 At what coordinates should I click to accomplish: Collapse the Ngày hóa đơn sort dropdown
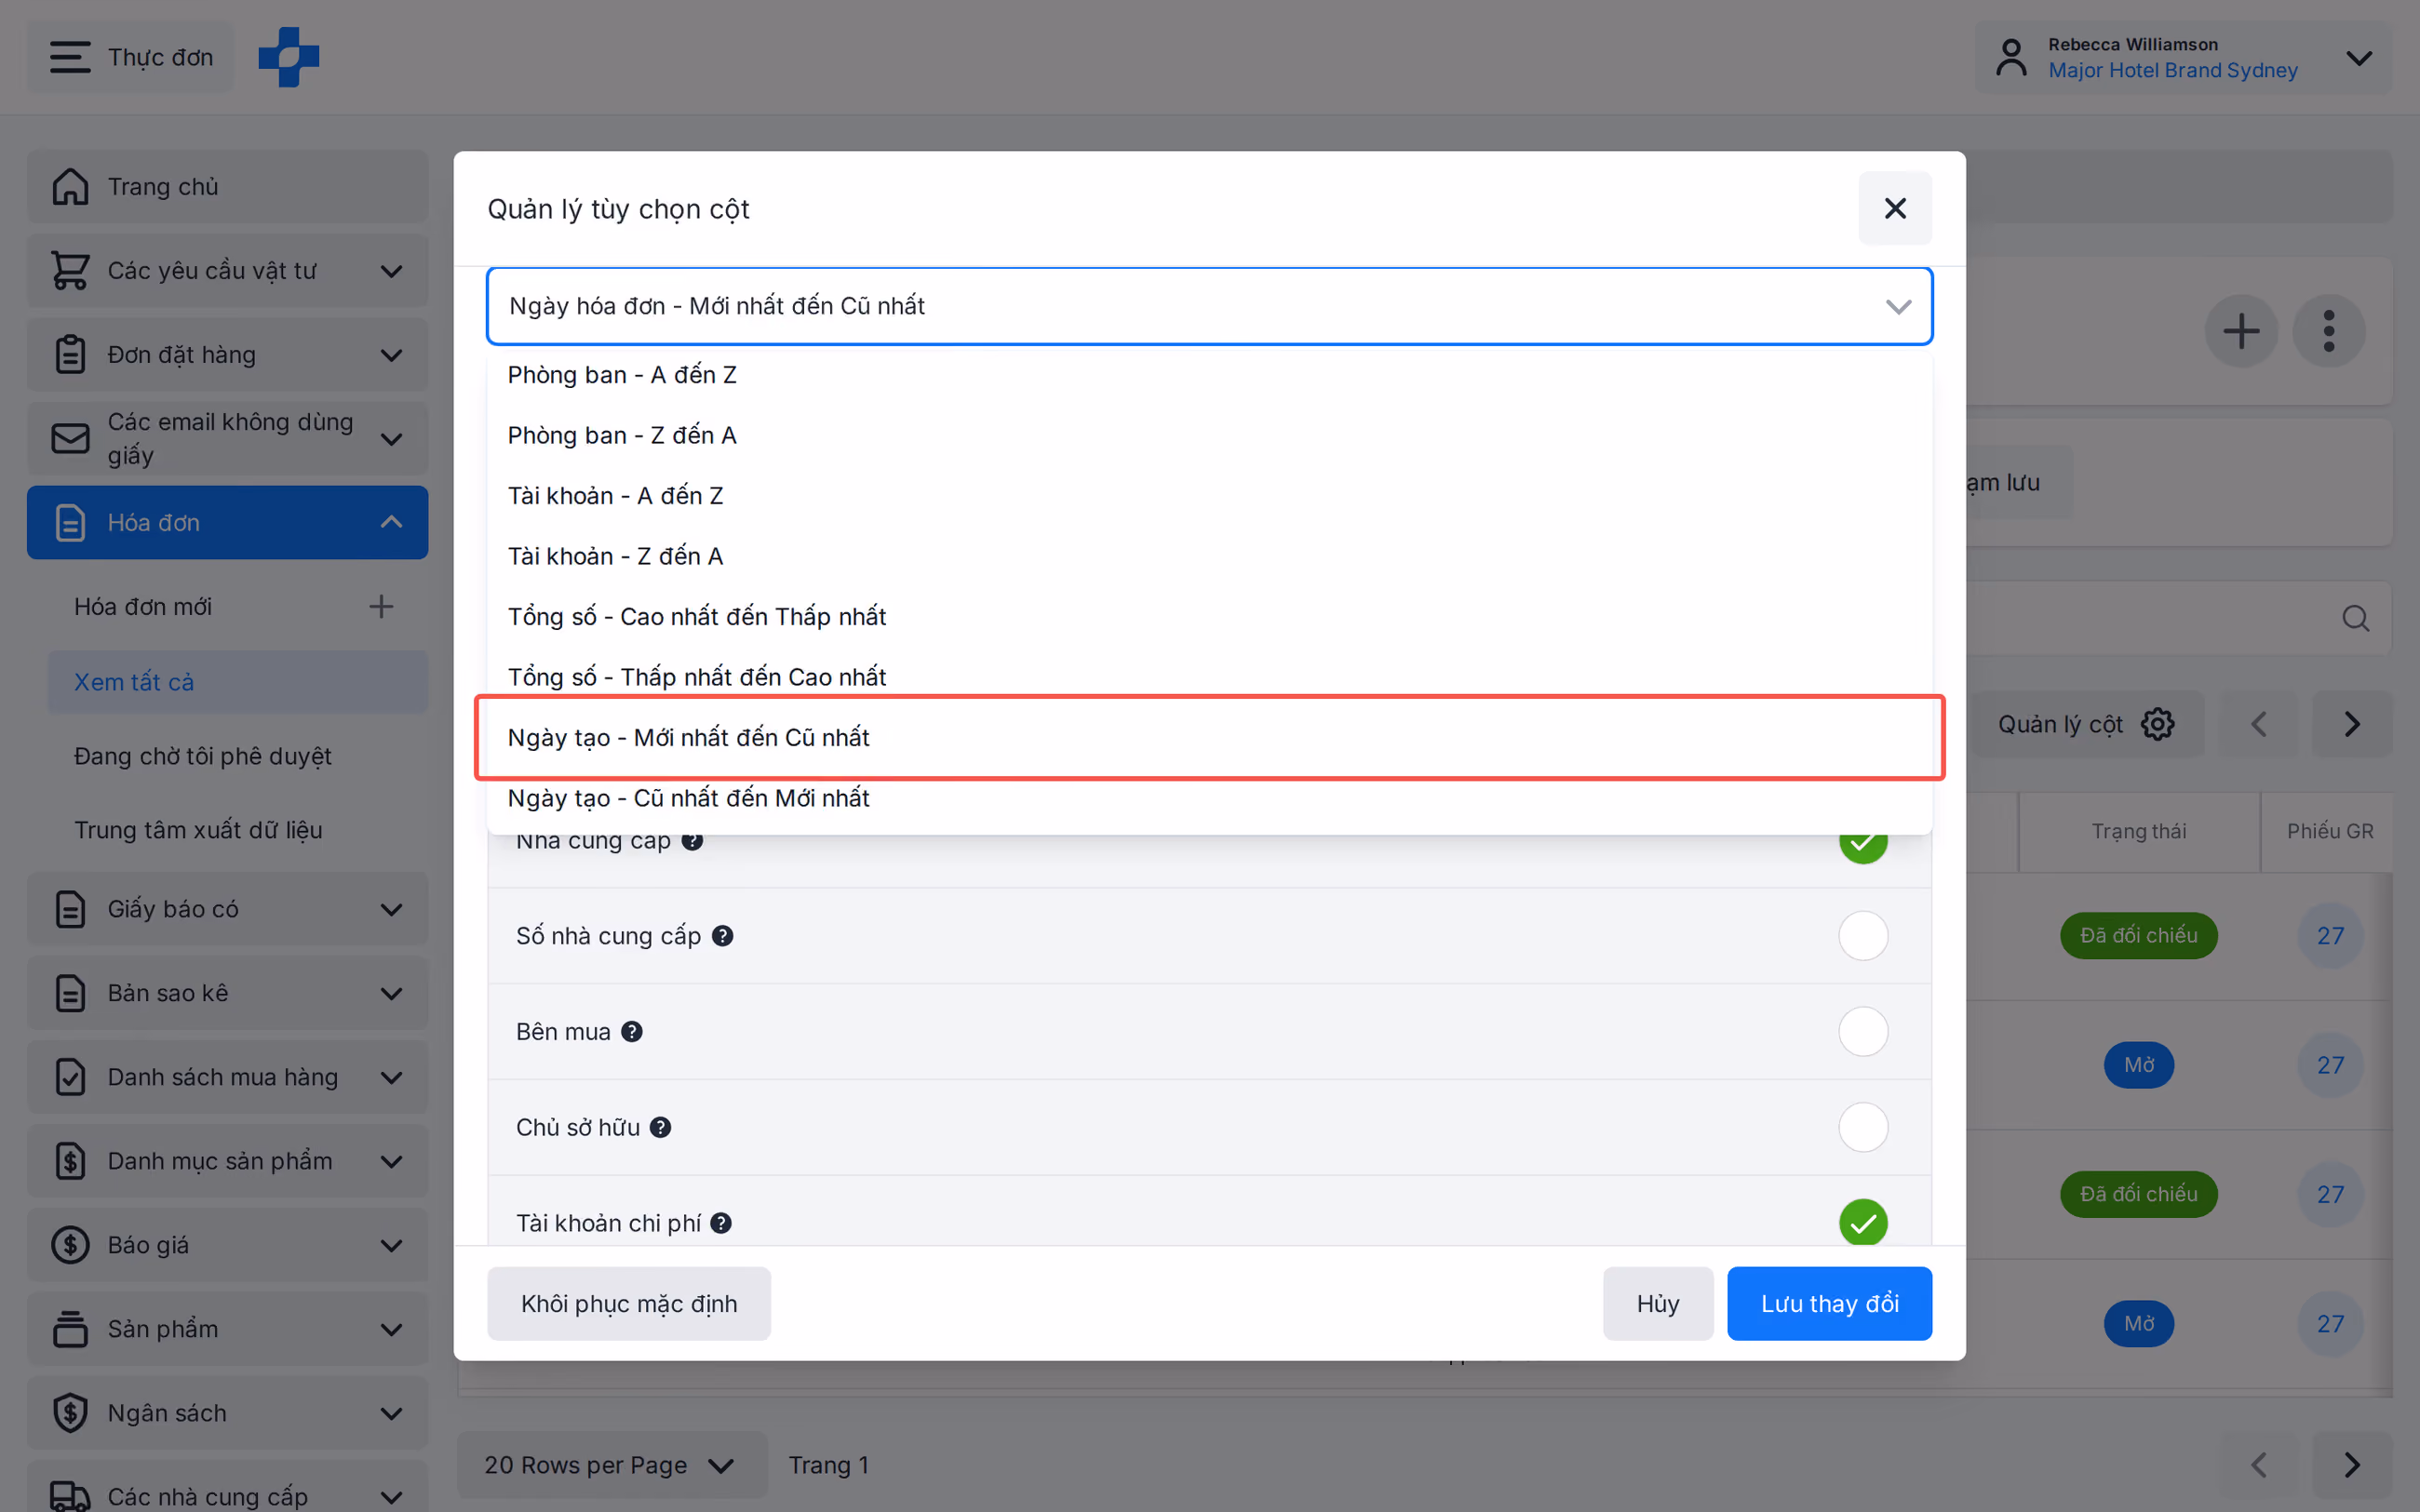1898,306
